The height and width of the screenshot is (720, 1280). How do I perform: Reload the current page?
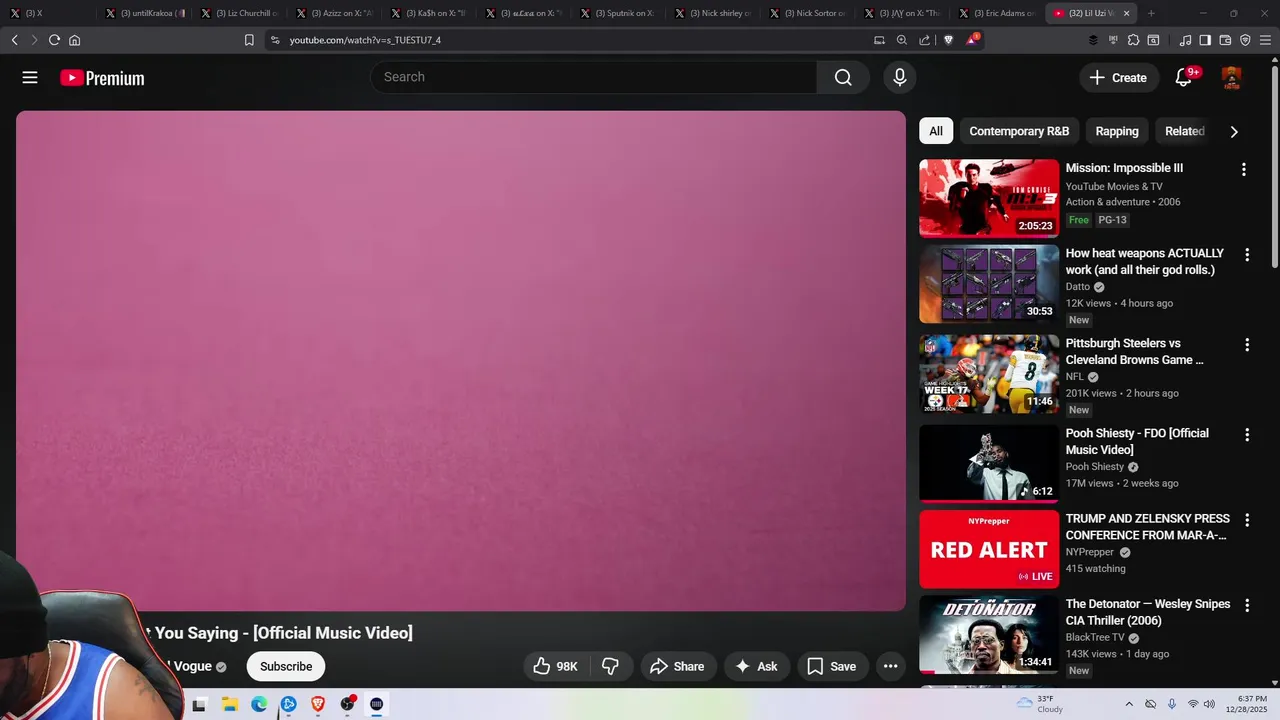54,40
